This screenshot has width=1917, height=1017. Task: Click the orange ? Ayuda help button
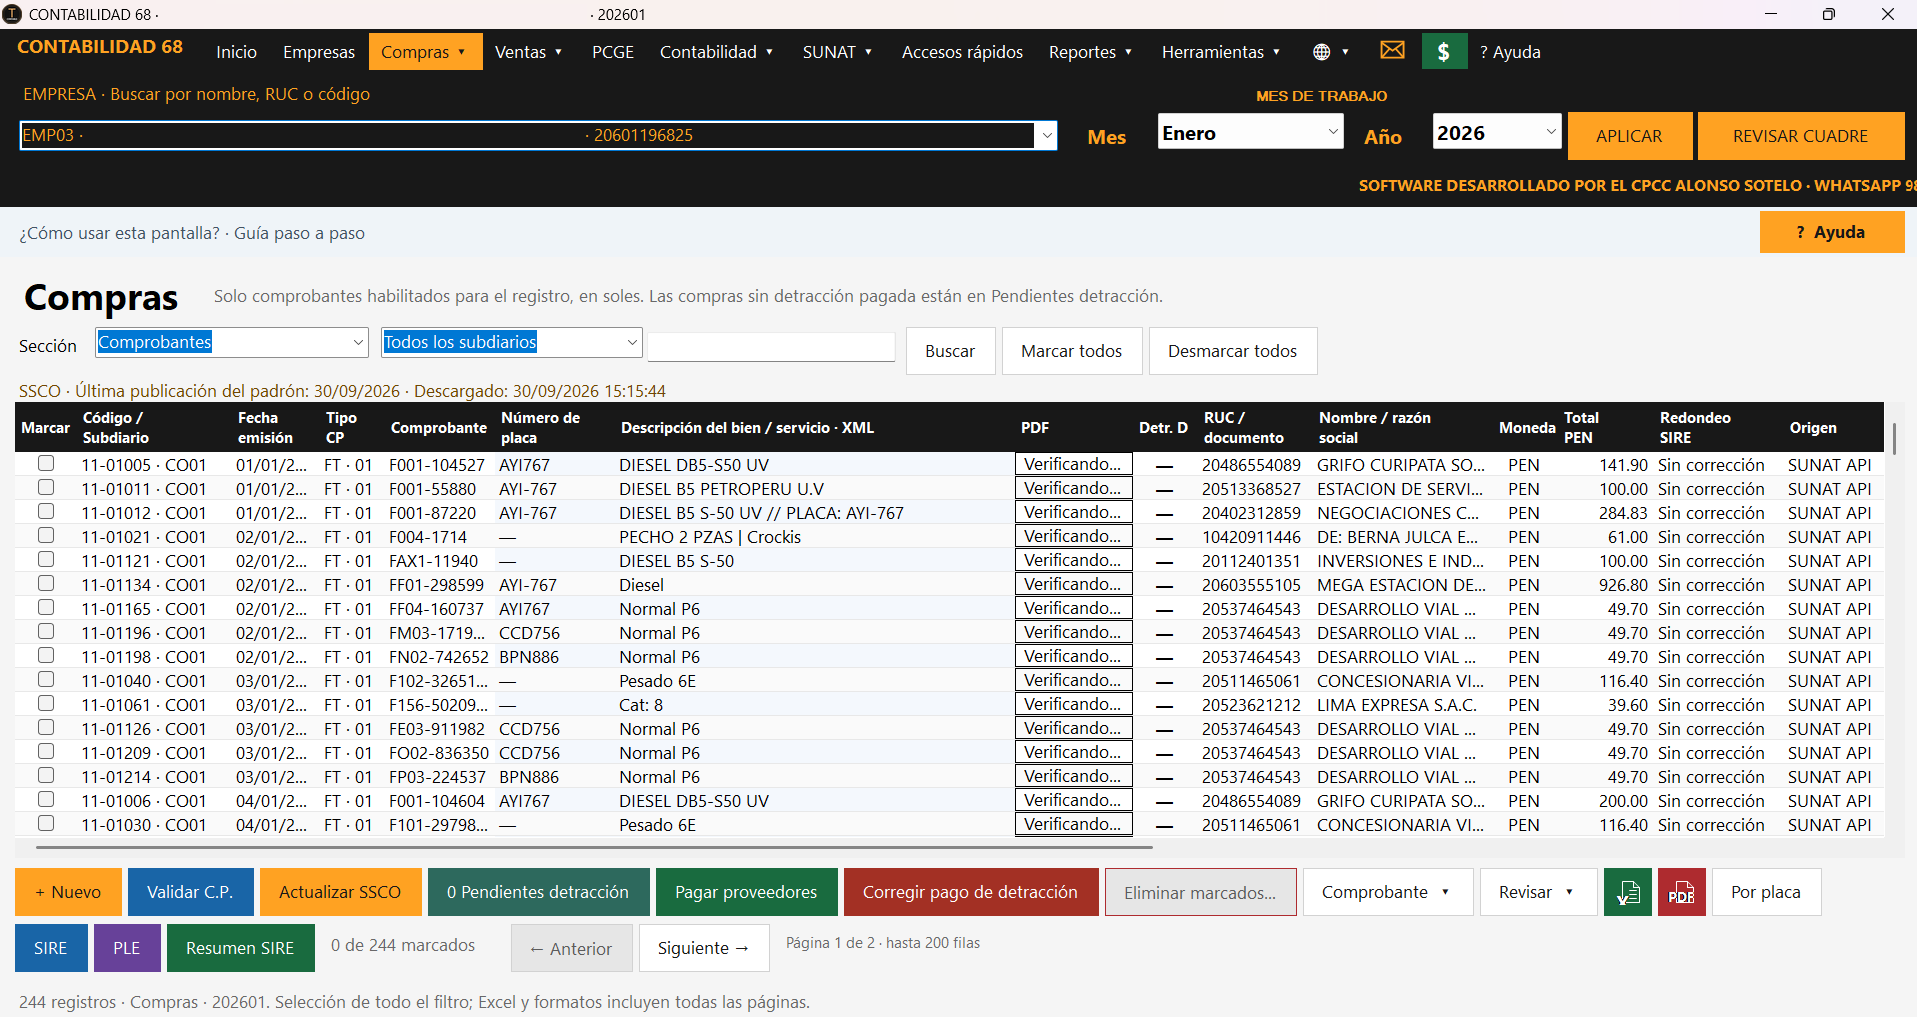point(1832,232)
